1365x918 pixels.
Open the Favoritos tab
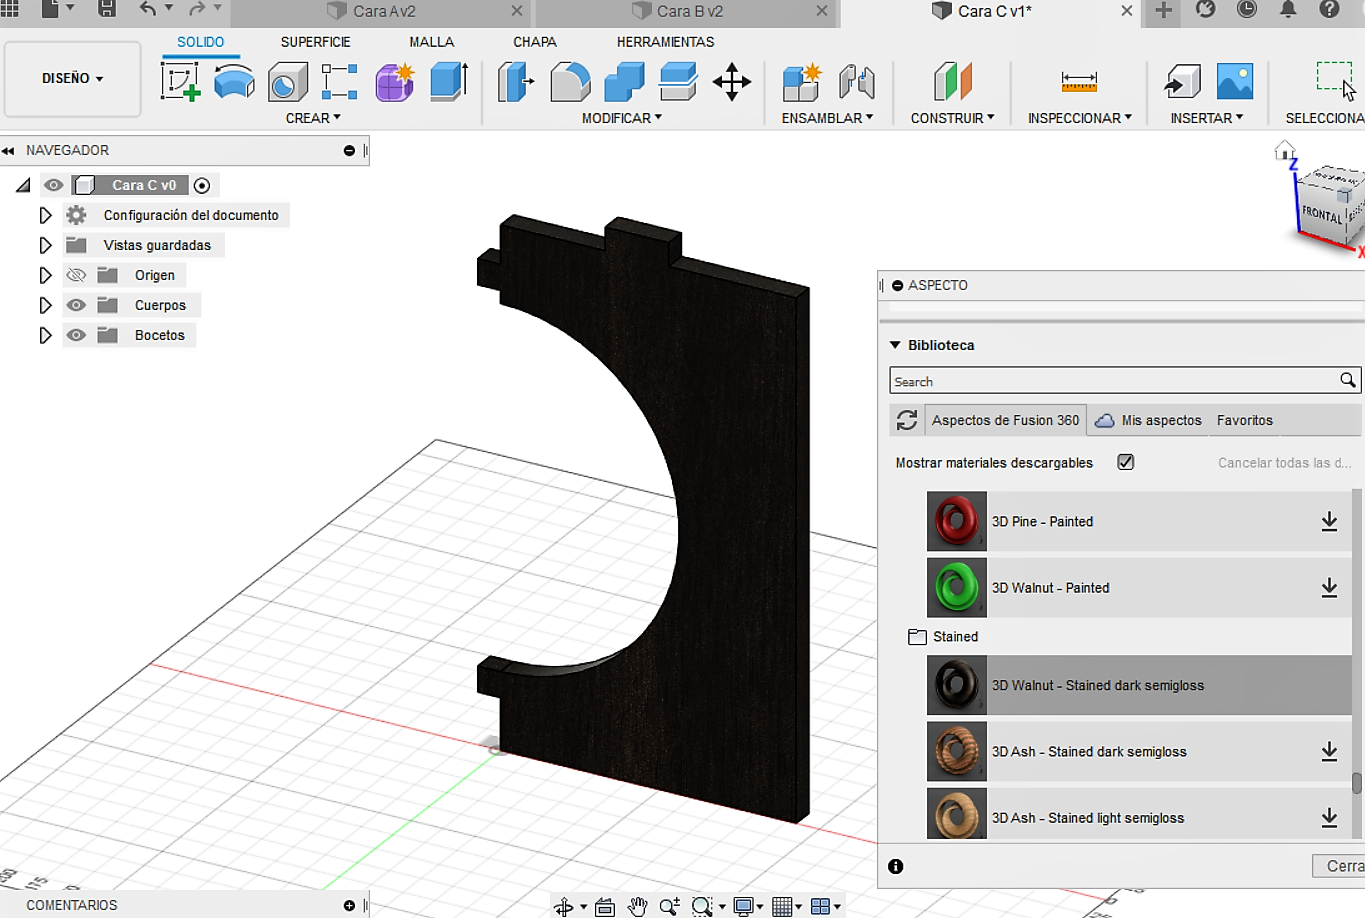pos(1245,420)
